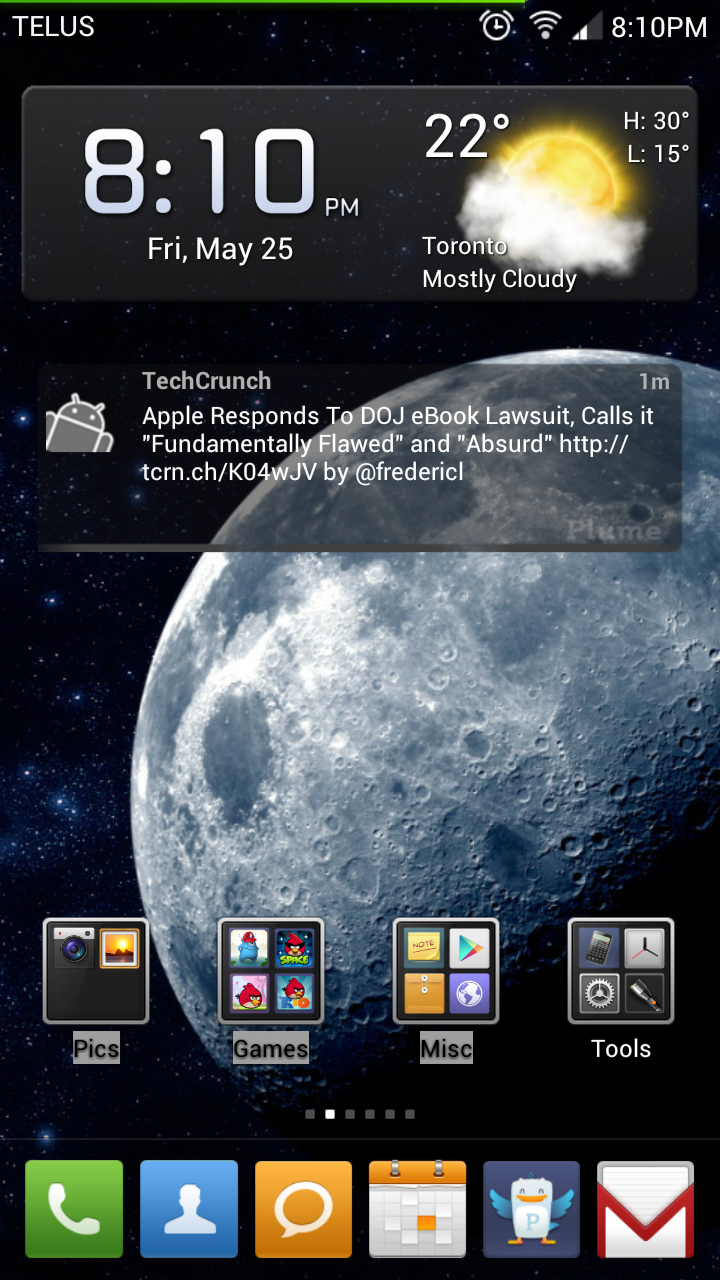720x1280 pixels.
Task: Open the Tools folder
Action: 621,970
